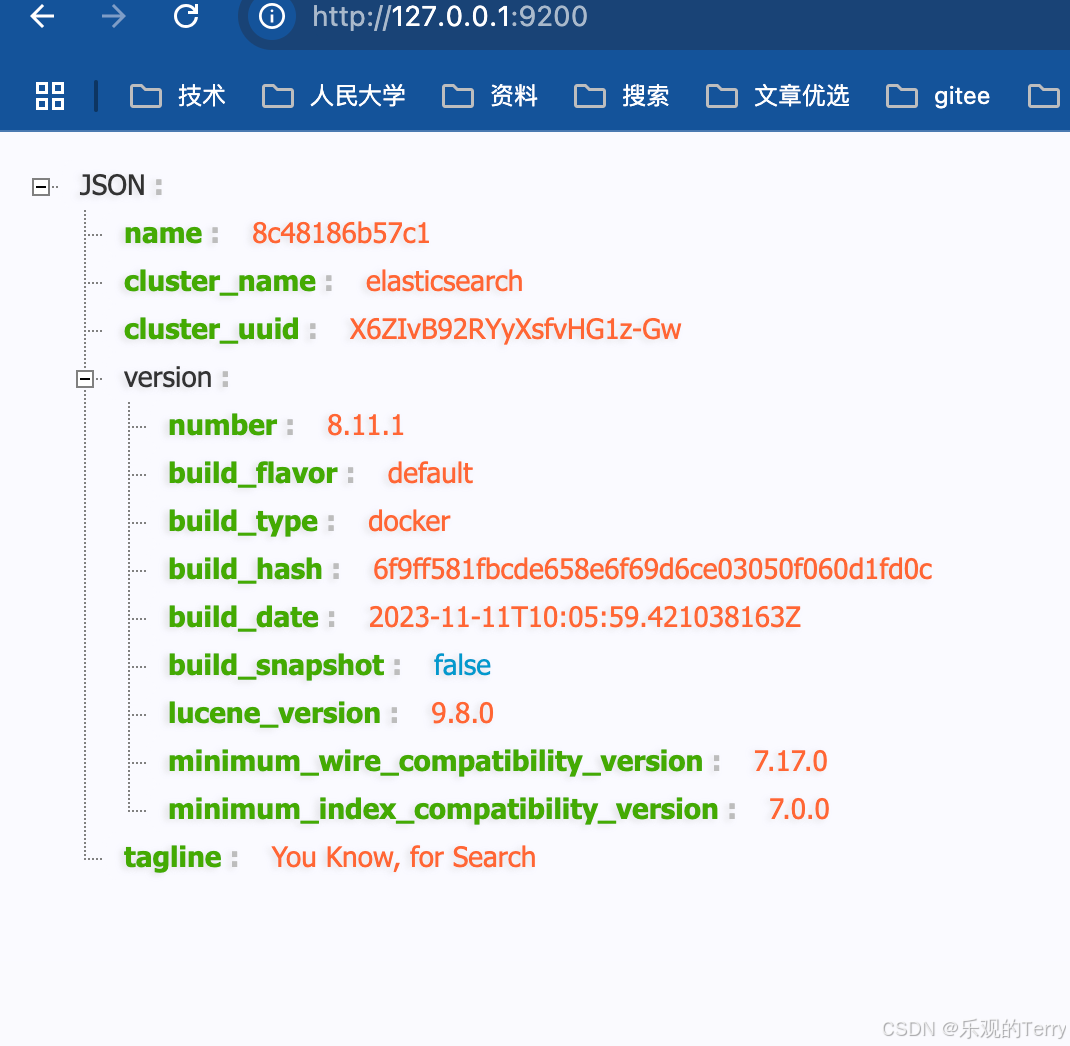Open the gitee bookmark folder
1070x1046 pixels.
click(938, 96)
